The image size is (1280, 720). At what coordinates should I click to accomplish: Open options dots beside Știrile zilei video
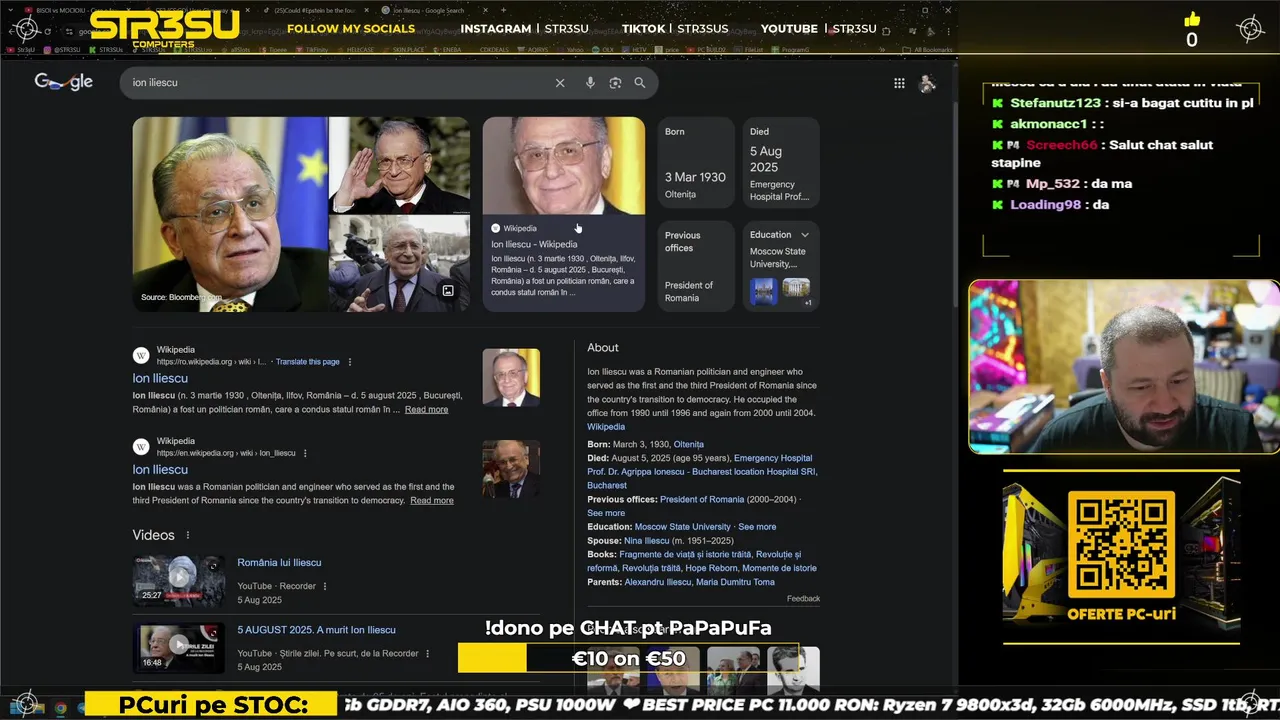[x=427, y=653]
